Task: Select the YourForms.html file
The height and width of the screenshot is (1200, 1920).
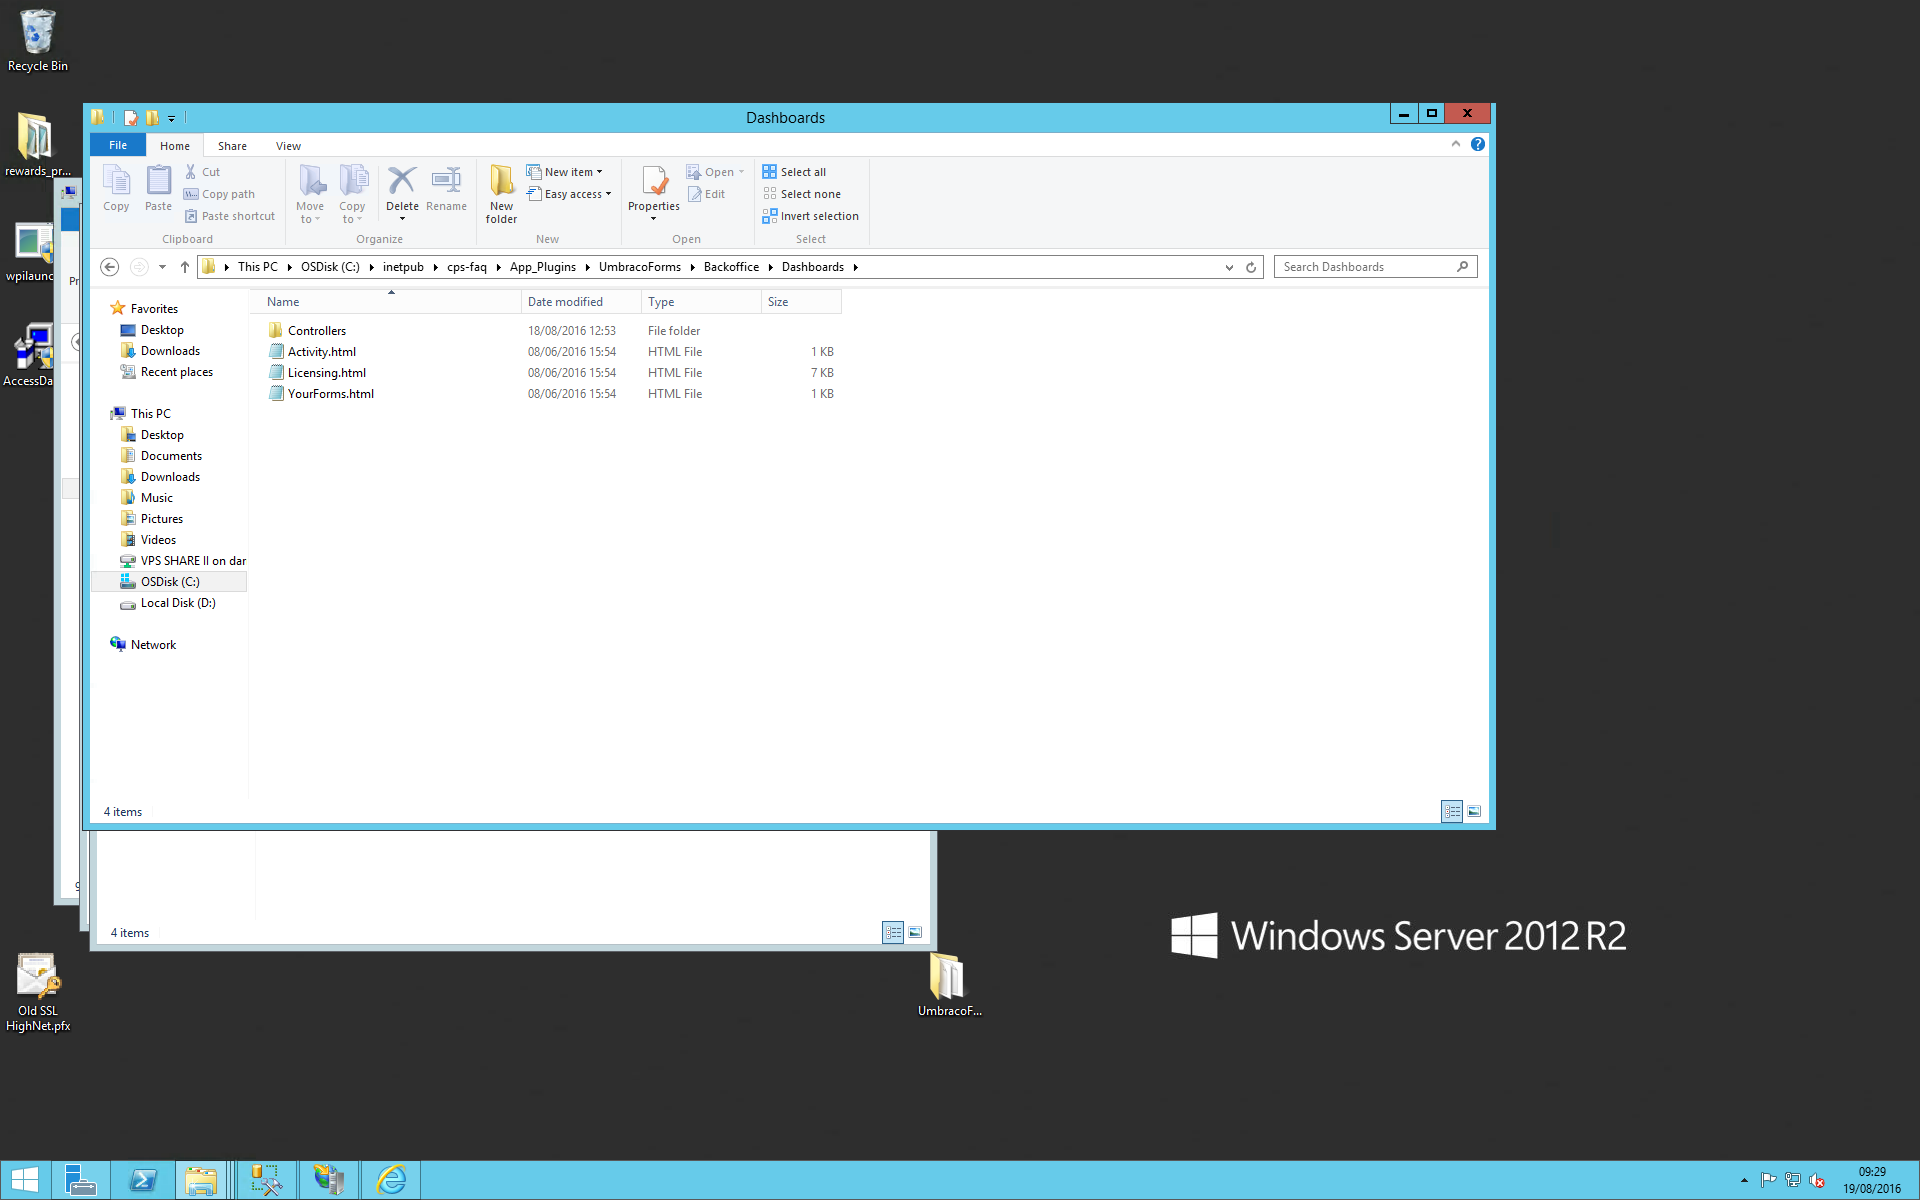Action: [331, 394]
